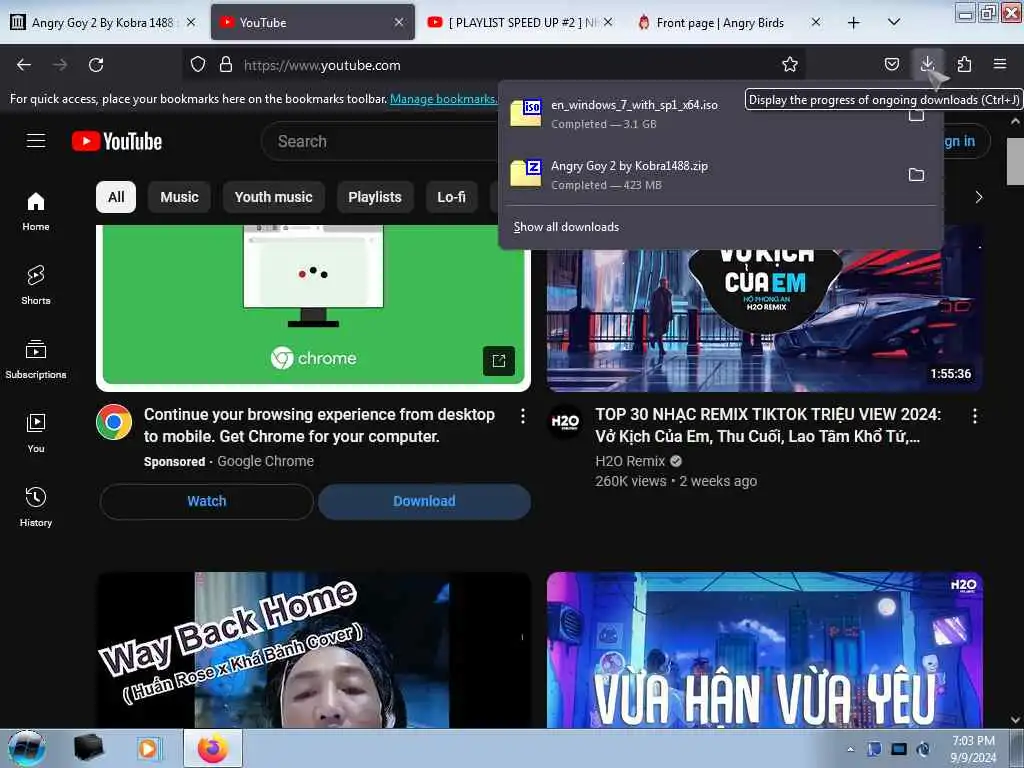
Task: Open You in YouTube sidebar
Action: pyautogui.click(x=36, y=433)
